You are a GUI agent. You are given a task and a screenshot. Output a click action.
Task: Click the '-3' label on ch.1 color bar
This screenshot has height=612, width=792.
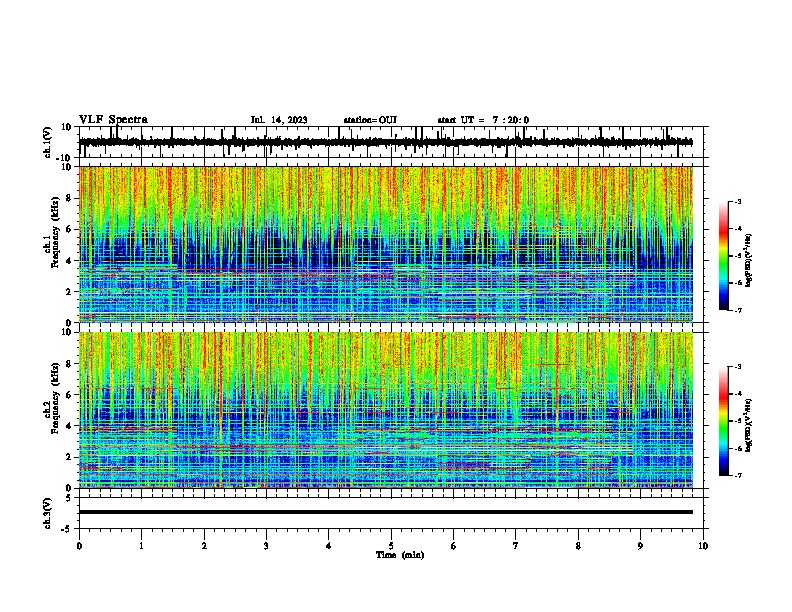tap(737, 201)
